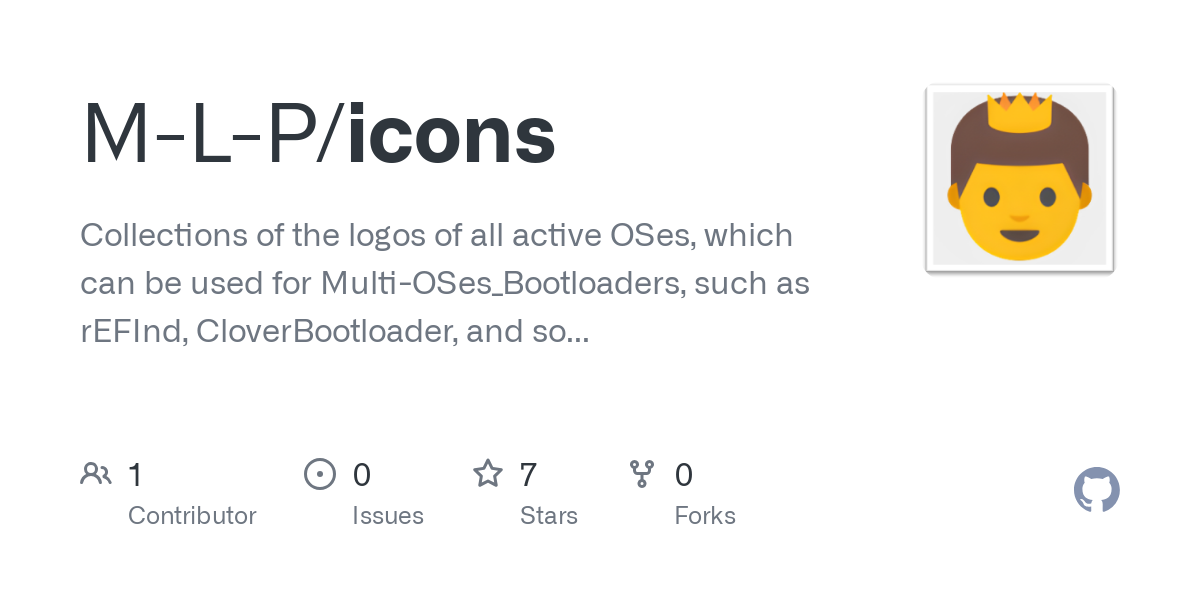Click the star icon next to 7

point(488,473)
